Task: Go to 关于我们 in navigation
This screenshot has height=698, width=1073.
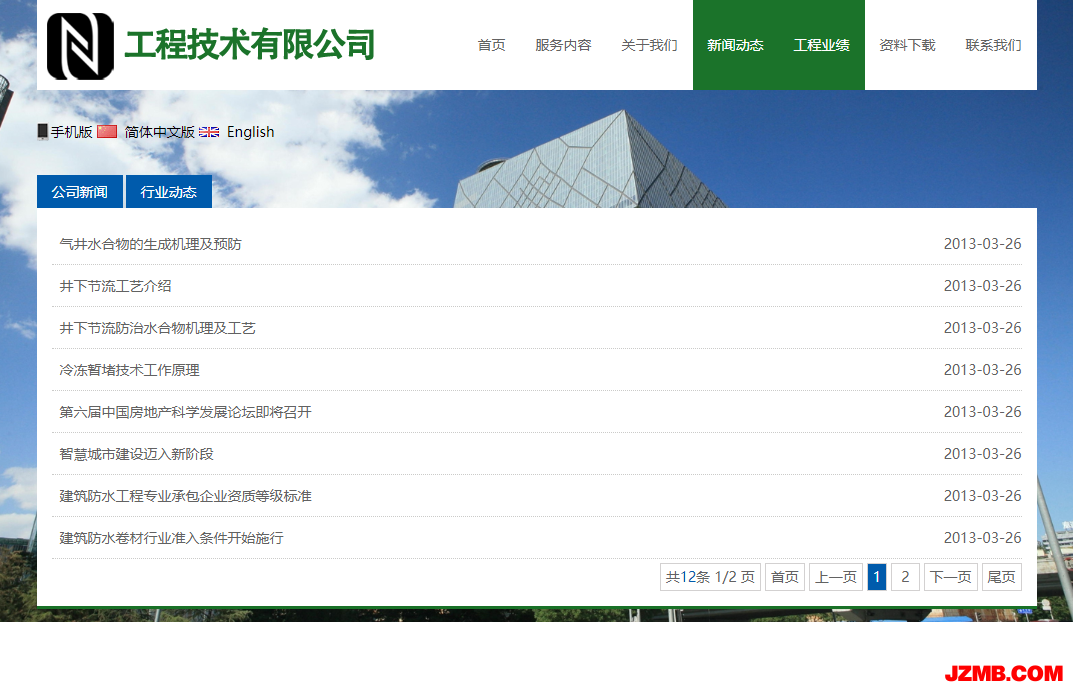Action: [x=649, y=45]
